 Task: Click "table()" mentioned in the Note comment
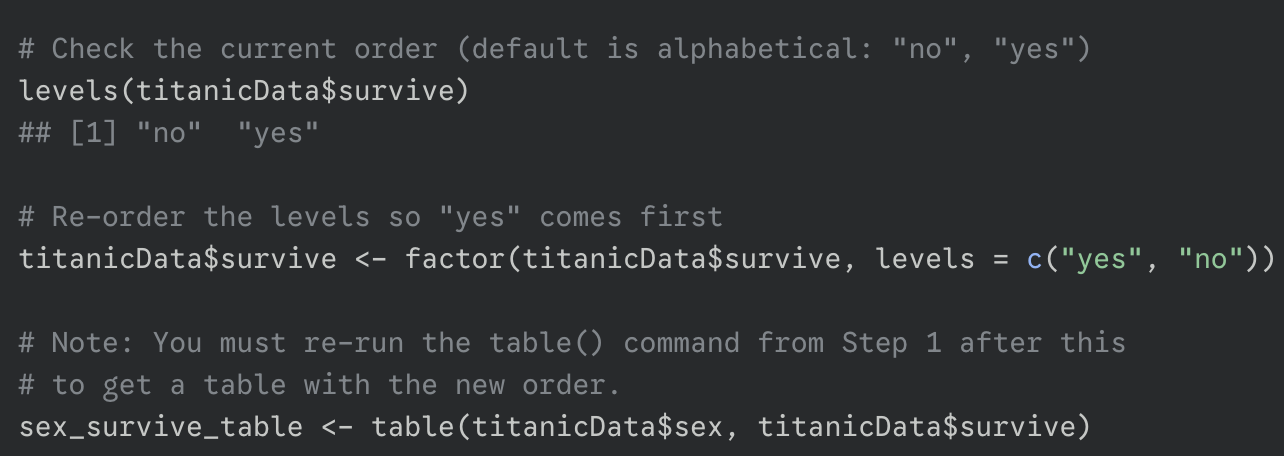[x=548, y=343]
